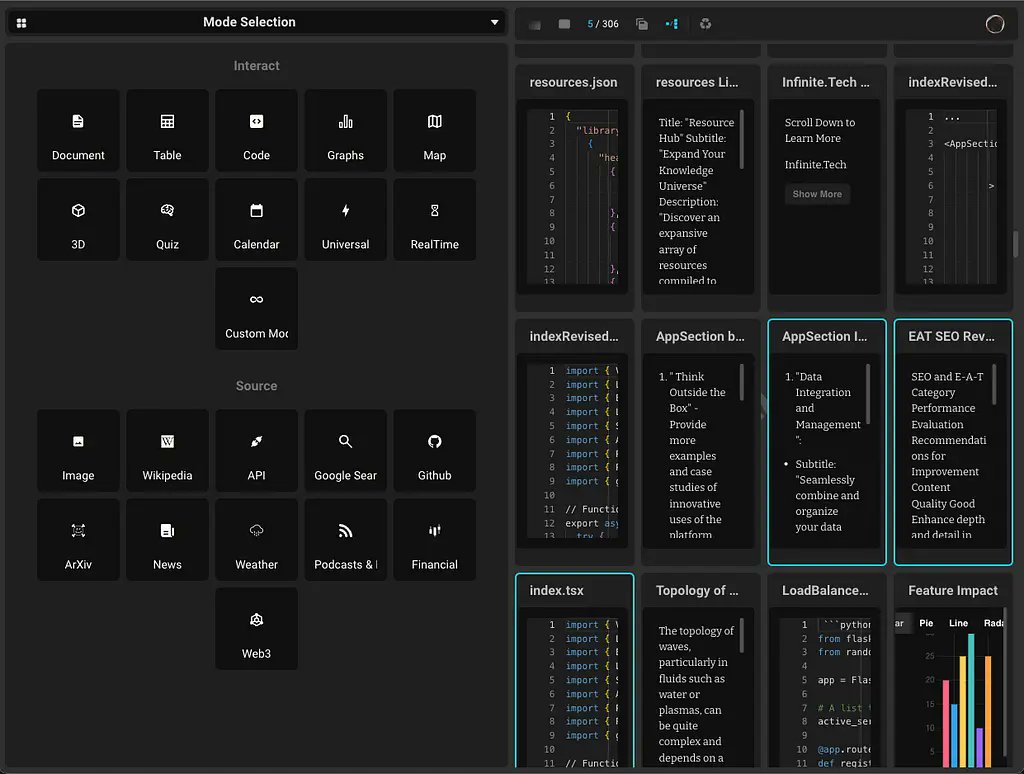This screenshot has height=774, width=1024.
Task: Select the 3D mode tile
Action: tap(78, 219)
